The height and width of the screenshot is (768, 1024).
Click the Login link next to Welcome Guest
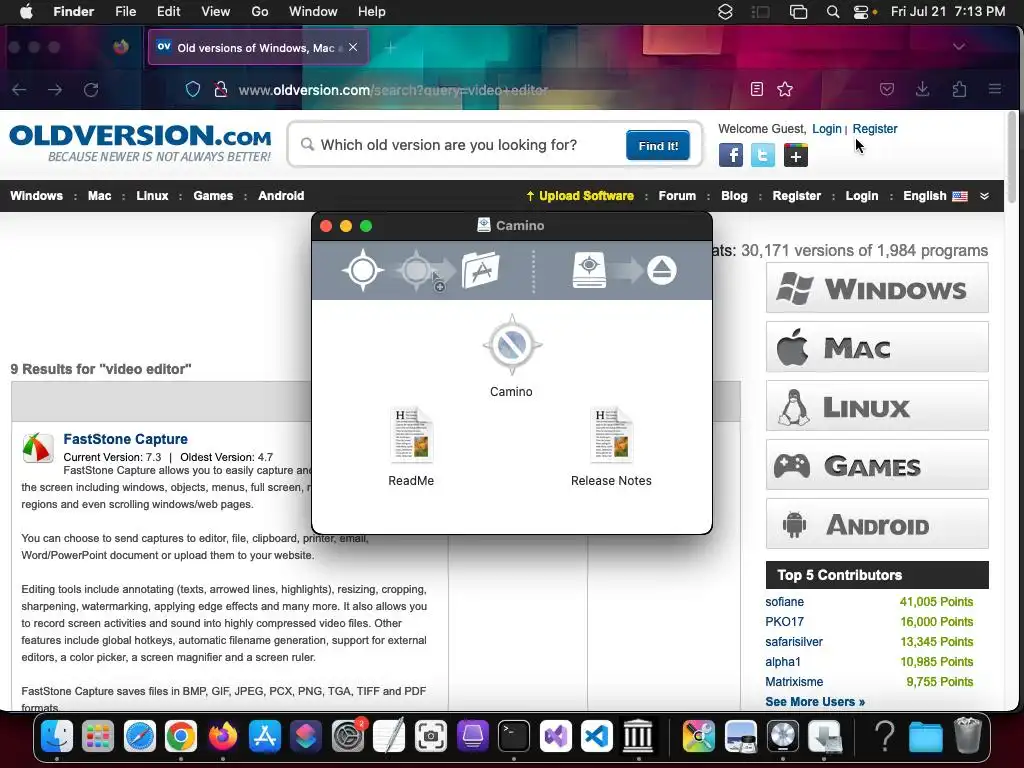tap(826, 129)
